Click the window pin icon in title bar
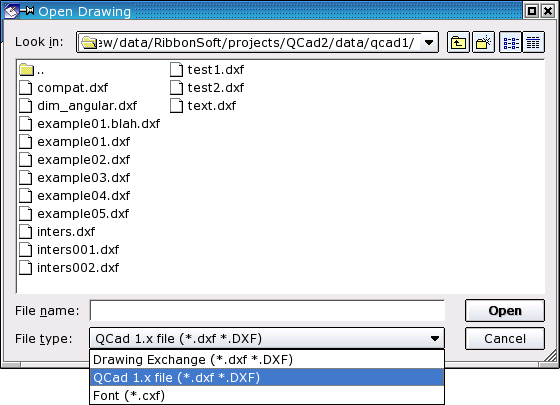Screen dimensions: 560x405 coord(27,11)
